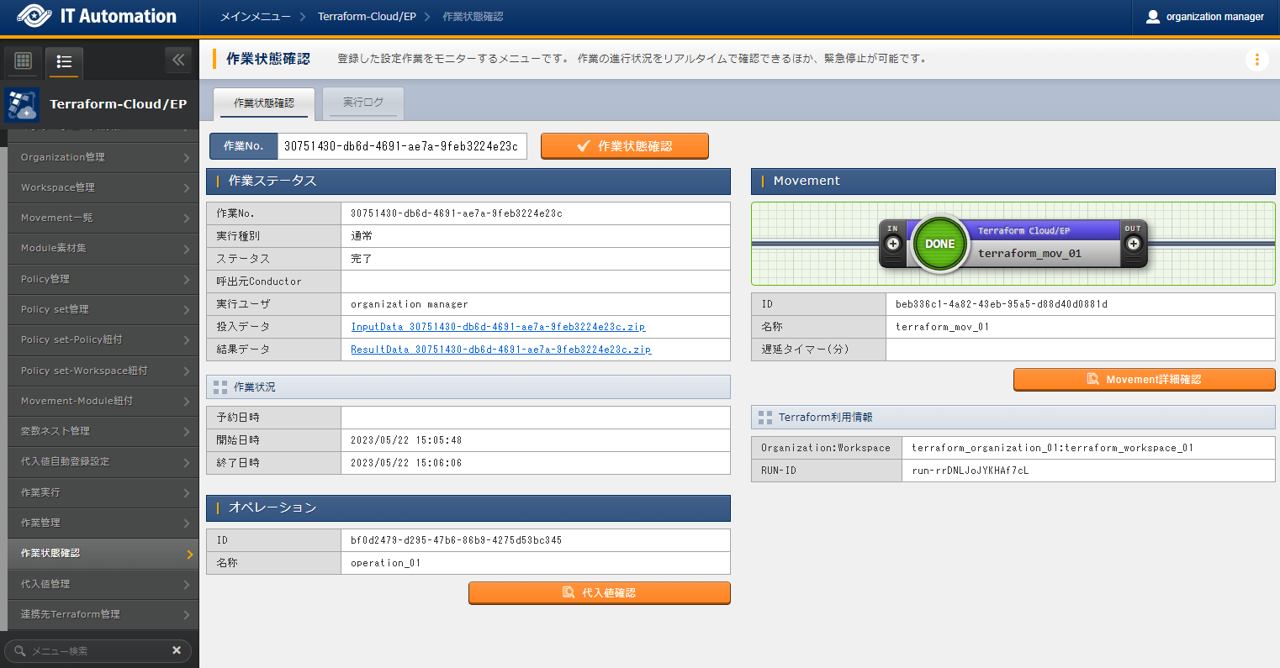Download the ResultData zip file link
Screen dimensions: 1280x668
pos(500,350)
